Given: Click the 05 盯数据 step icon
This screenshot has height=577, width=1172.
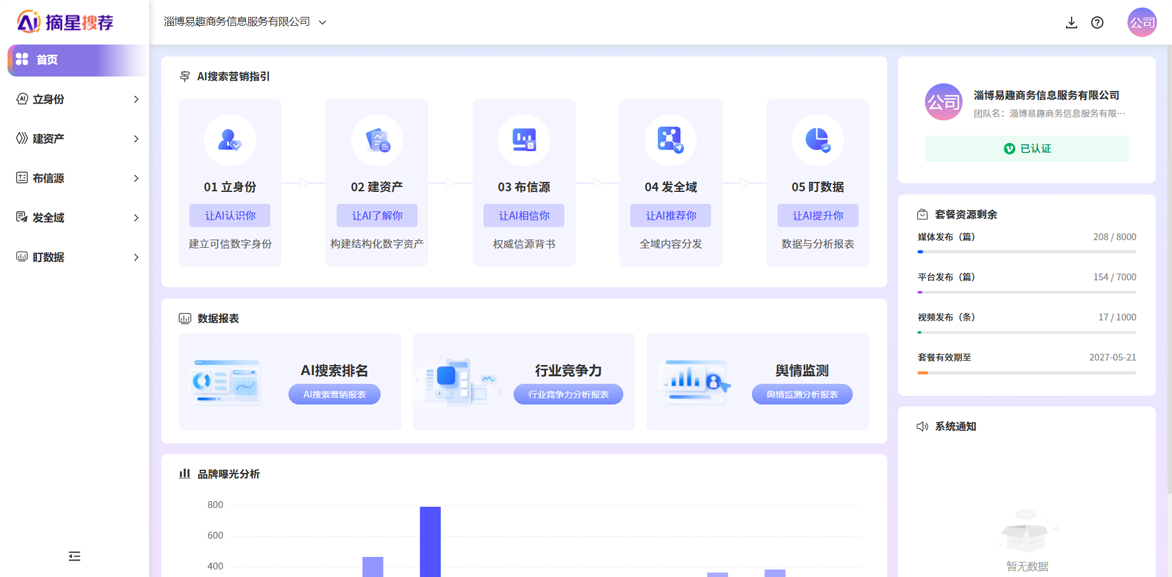Looking at the screenshot, I should [x=818, y=140].
